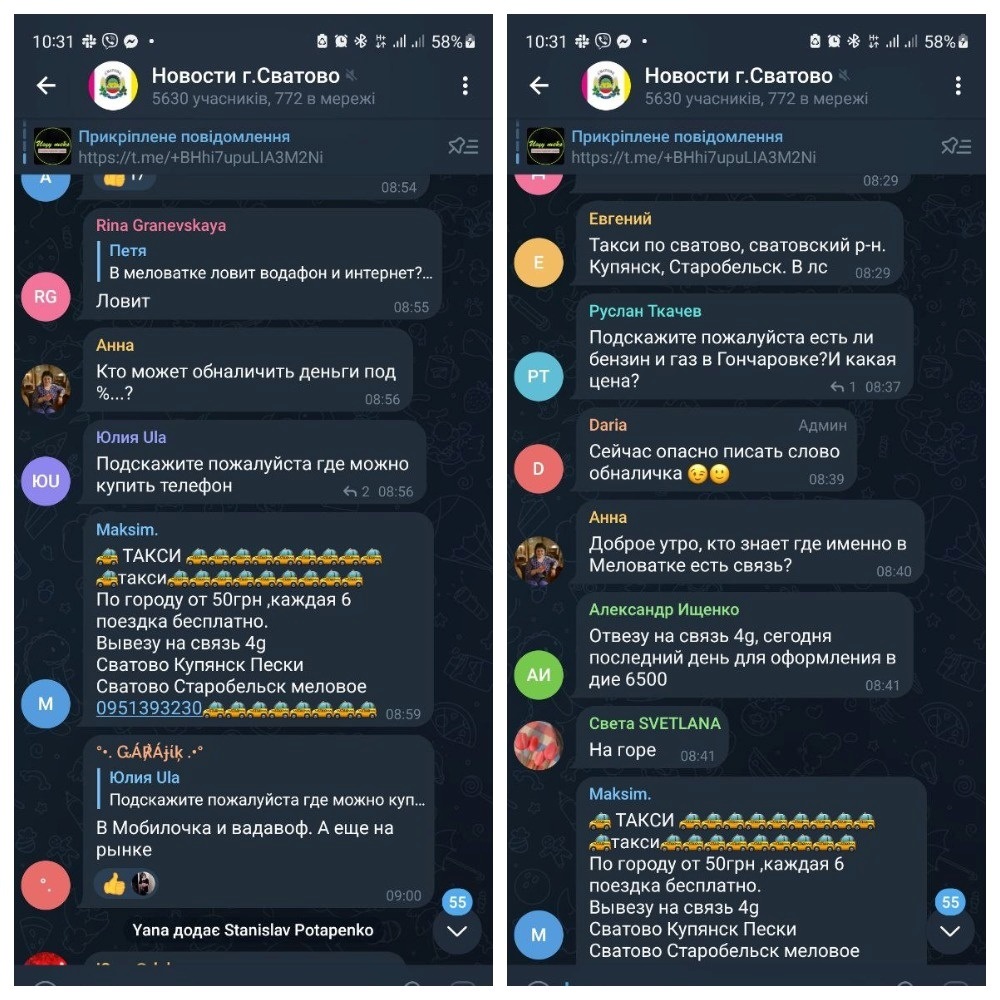Open Новости г.Сватово group avatar on left
This screenshot has width=1000, height=1000.
tap(113, 85)
